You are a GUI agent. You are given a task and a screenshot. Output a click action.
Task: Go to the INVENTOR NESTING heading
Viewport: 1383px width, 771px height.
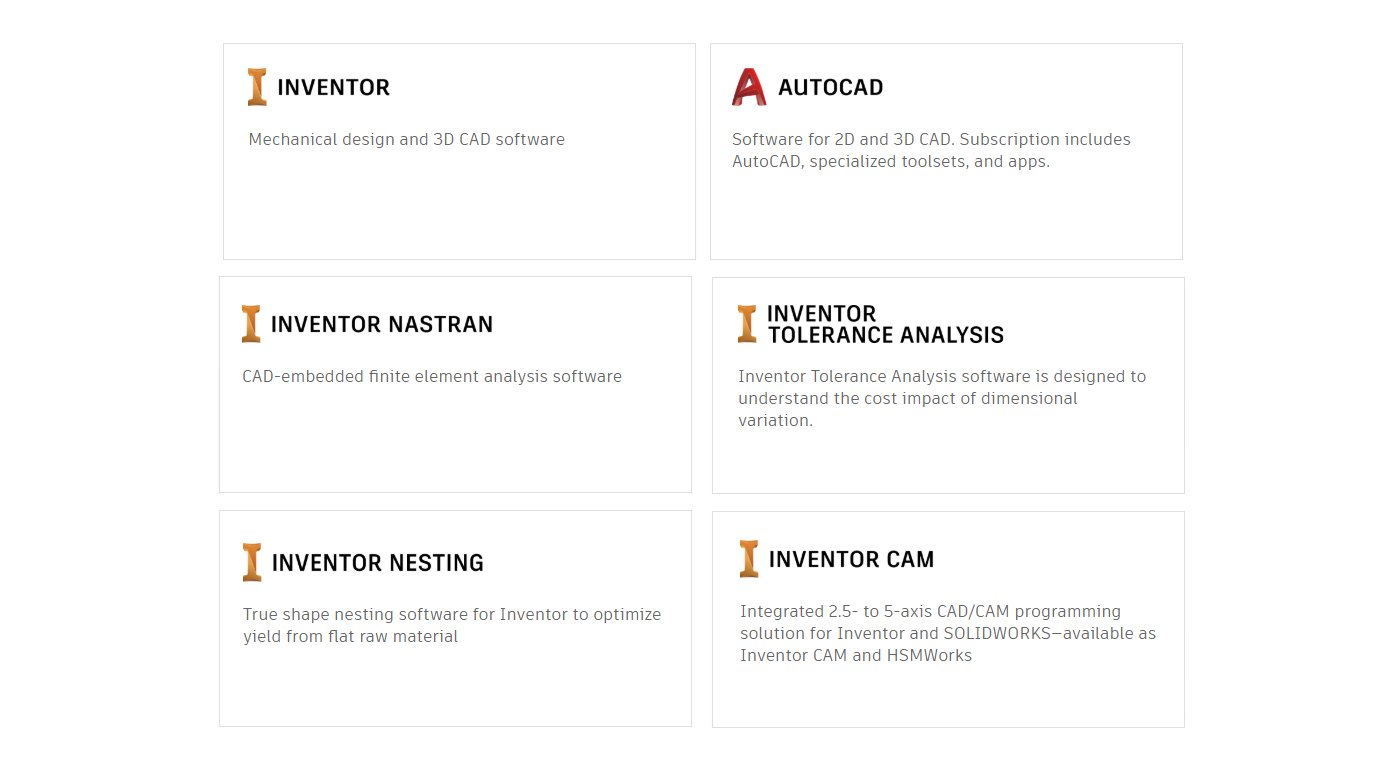point(377,563)
